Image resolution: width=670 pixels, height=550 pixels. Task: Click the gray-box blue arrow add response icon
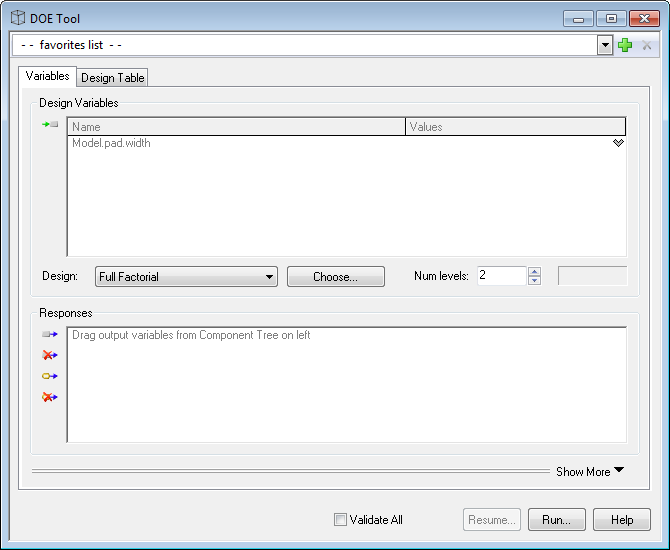[x=50, y=335]
